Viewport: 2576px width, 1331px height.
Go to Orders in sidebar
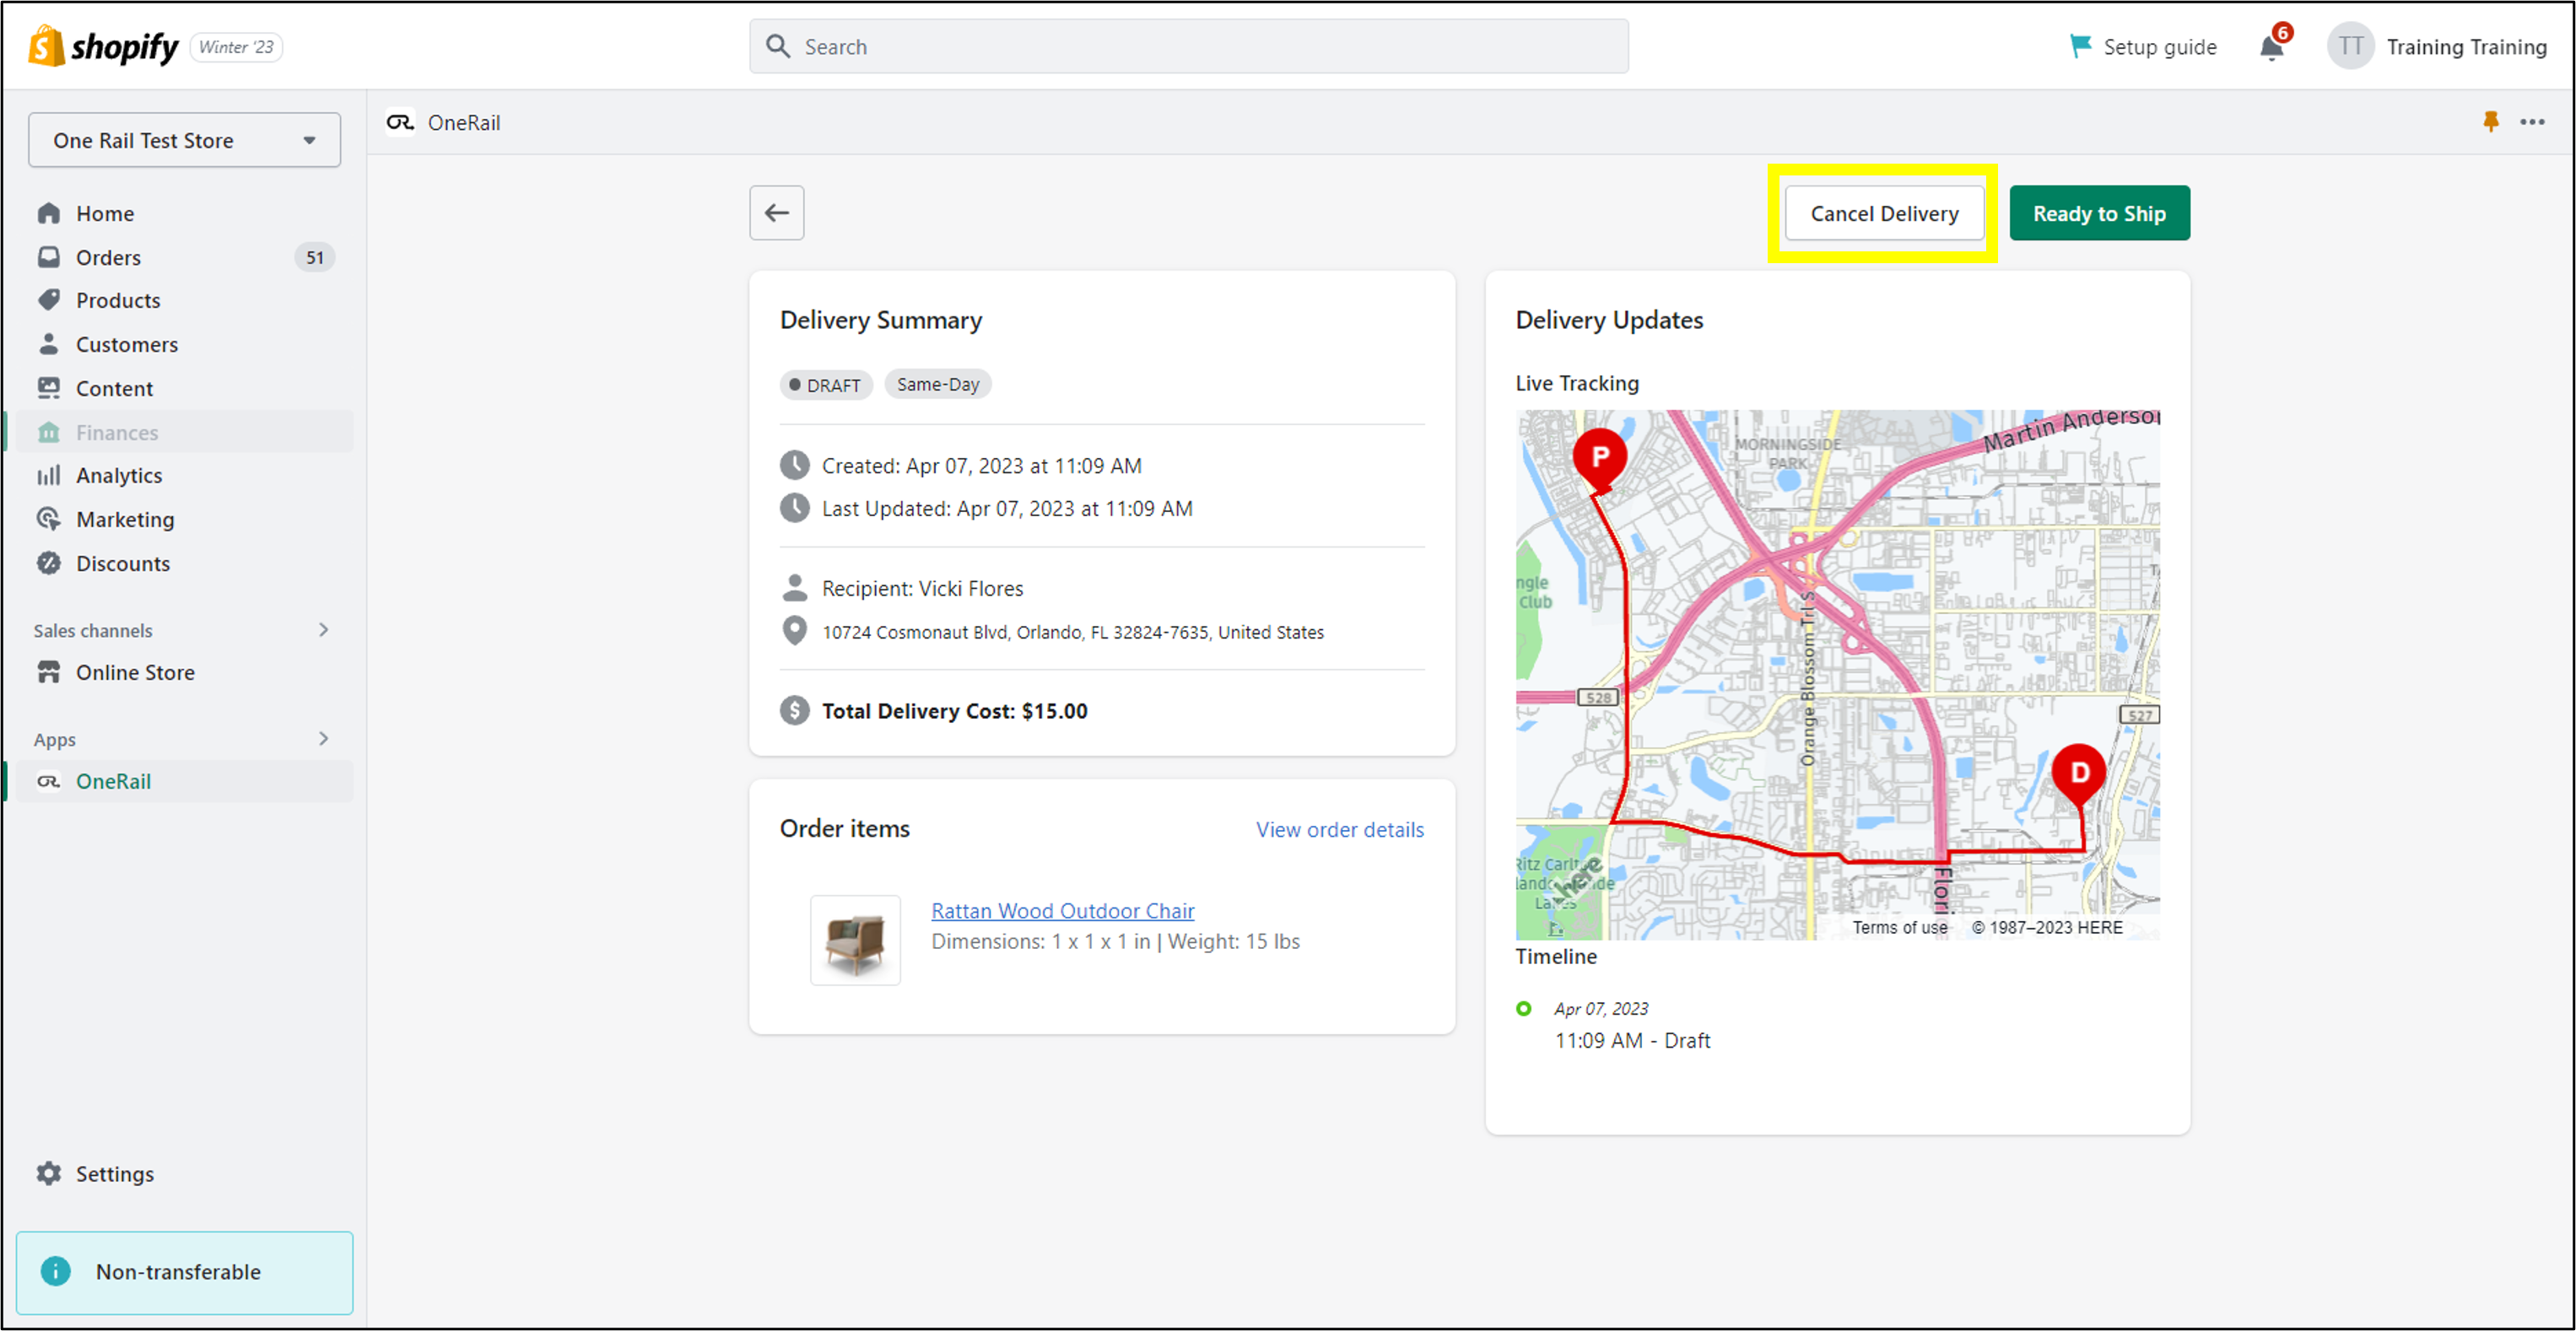click(x=108, y=257)
